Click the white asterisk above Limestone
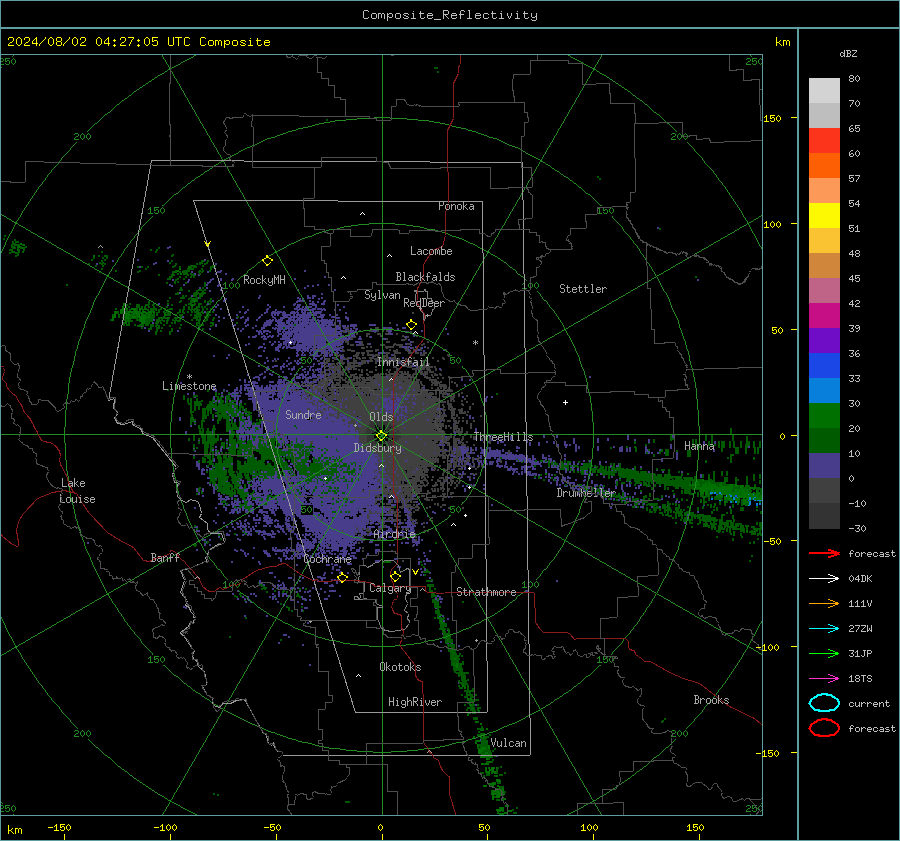Viewport: 900px width, 841px height. [x=189, y=377]
